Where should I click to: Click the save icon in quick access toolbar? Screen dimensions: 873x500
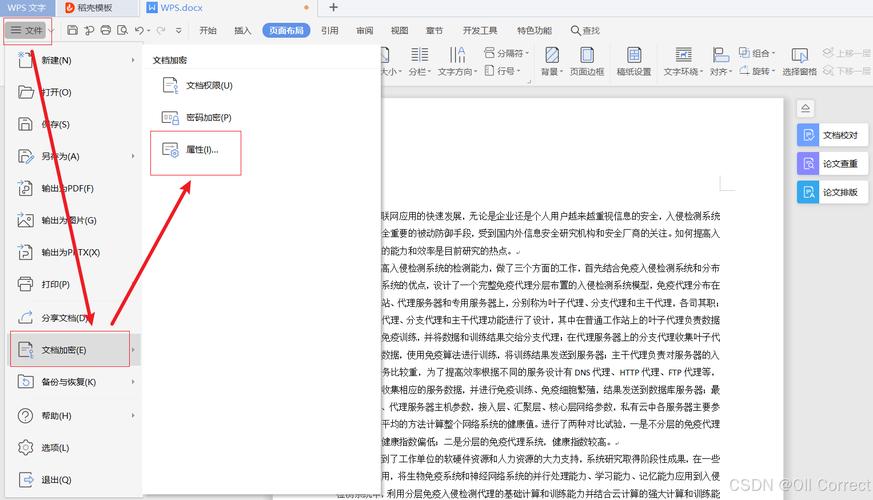(73, 31)
